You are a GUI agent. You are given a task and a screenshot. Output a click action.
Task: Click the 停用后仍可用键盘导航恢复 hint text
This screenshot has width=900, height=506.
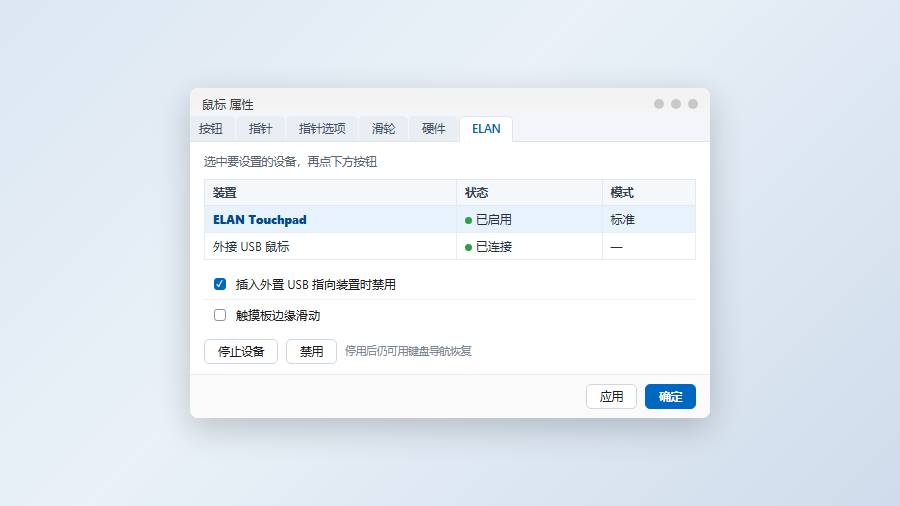click(x=408, y=351)
